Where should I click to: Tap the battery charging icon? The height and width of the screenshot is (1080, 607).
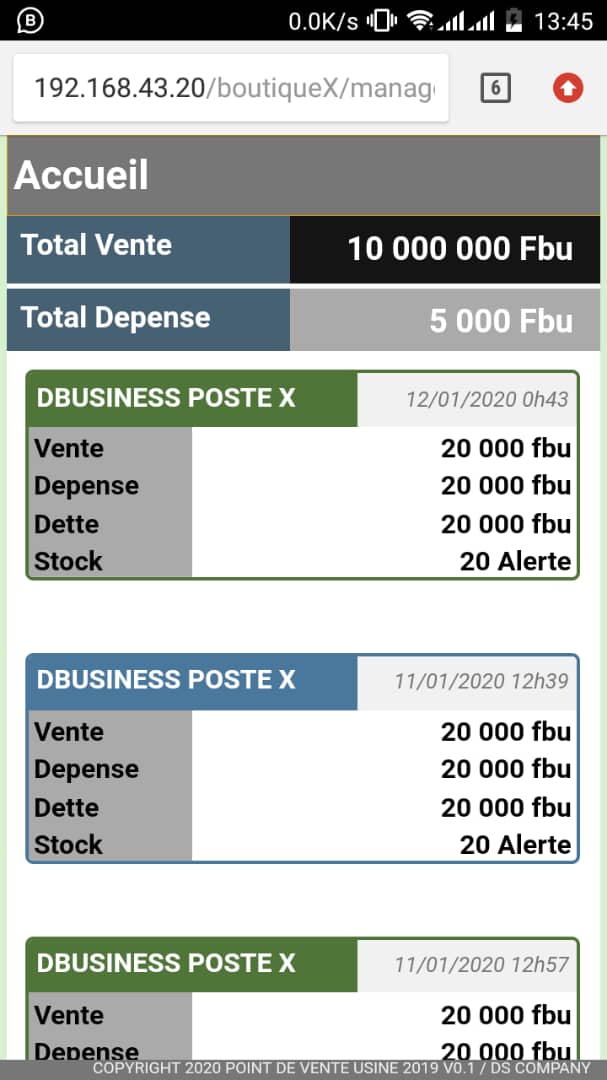(514, 21)
